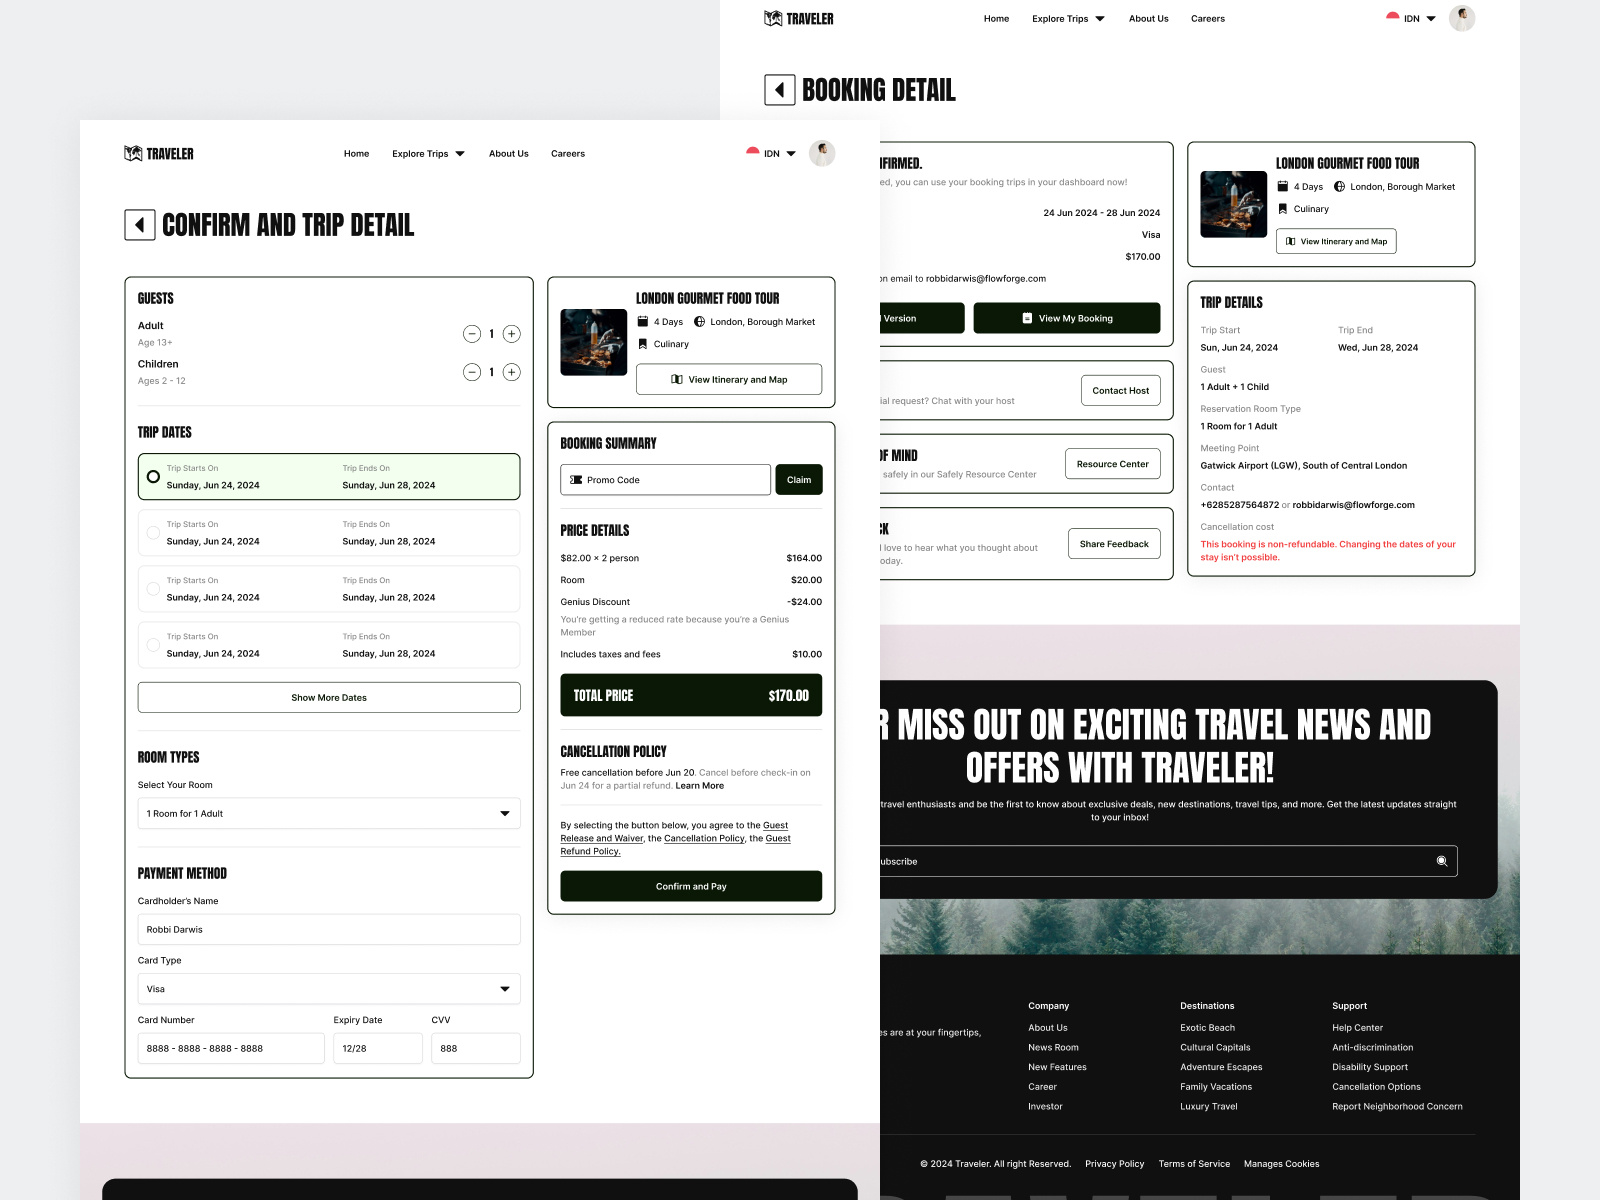Click the back arrow beside Booking Detail
The image size is (1600, 1200).
[778, 90]
